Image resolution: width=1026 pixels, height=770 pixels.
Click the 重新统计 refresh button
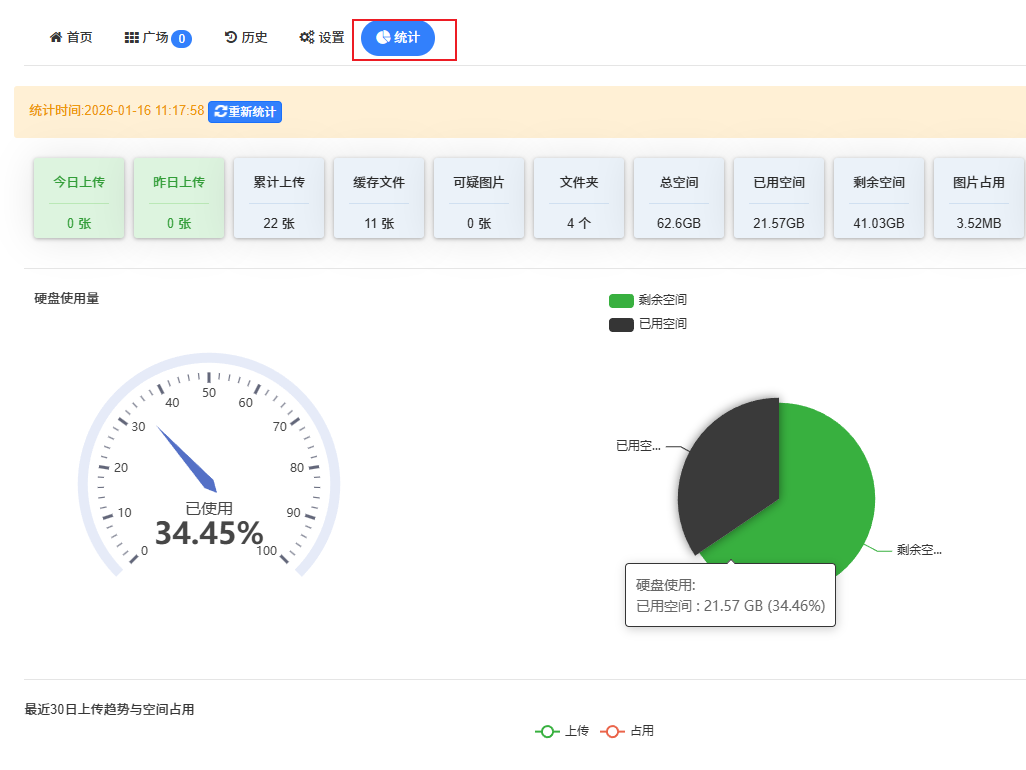coord(245,112)
